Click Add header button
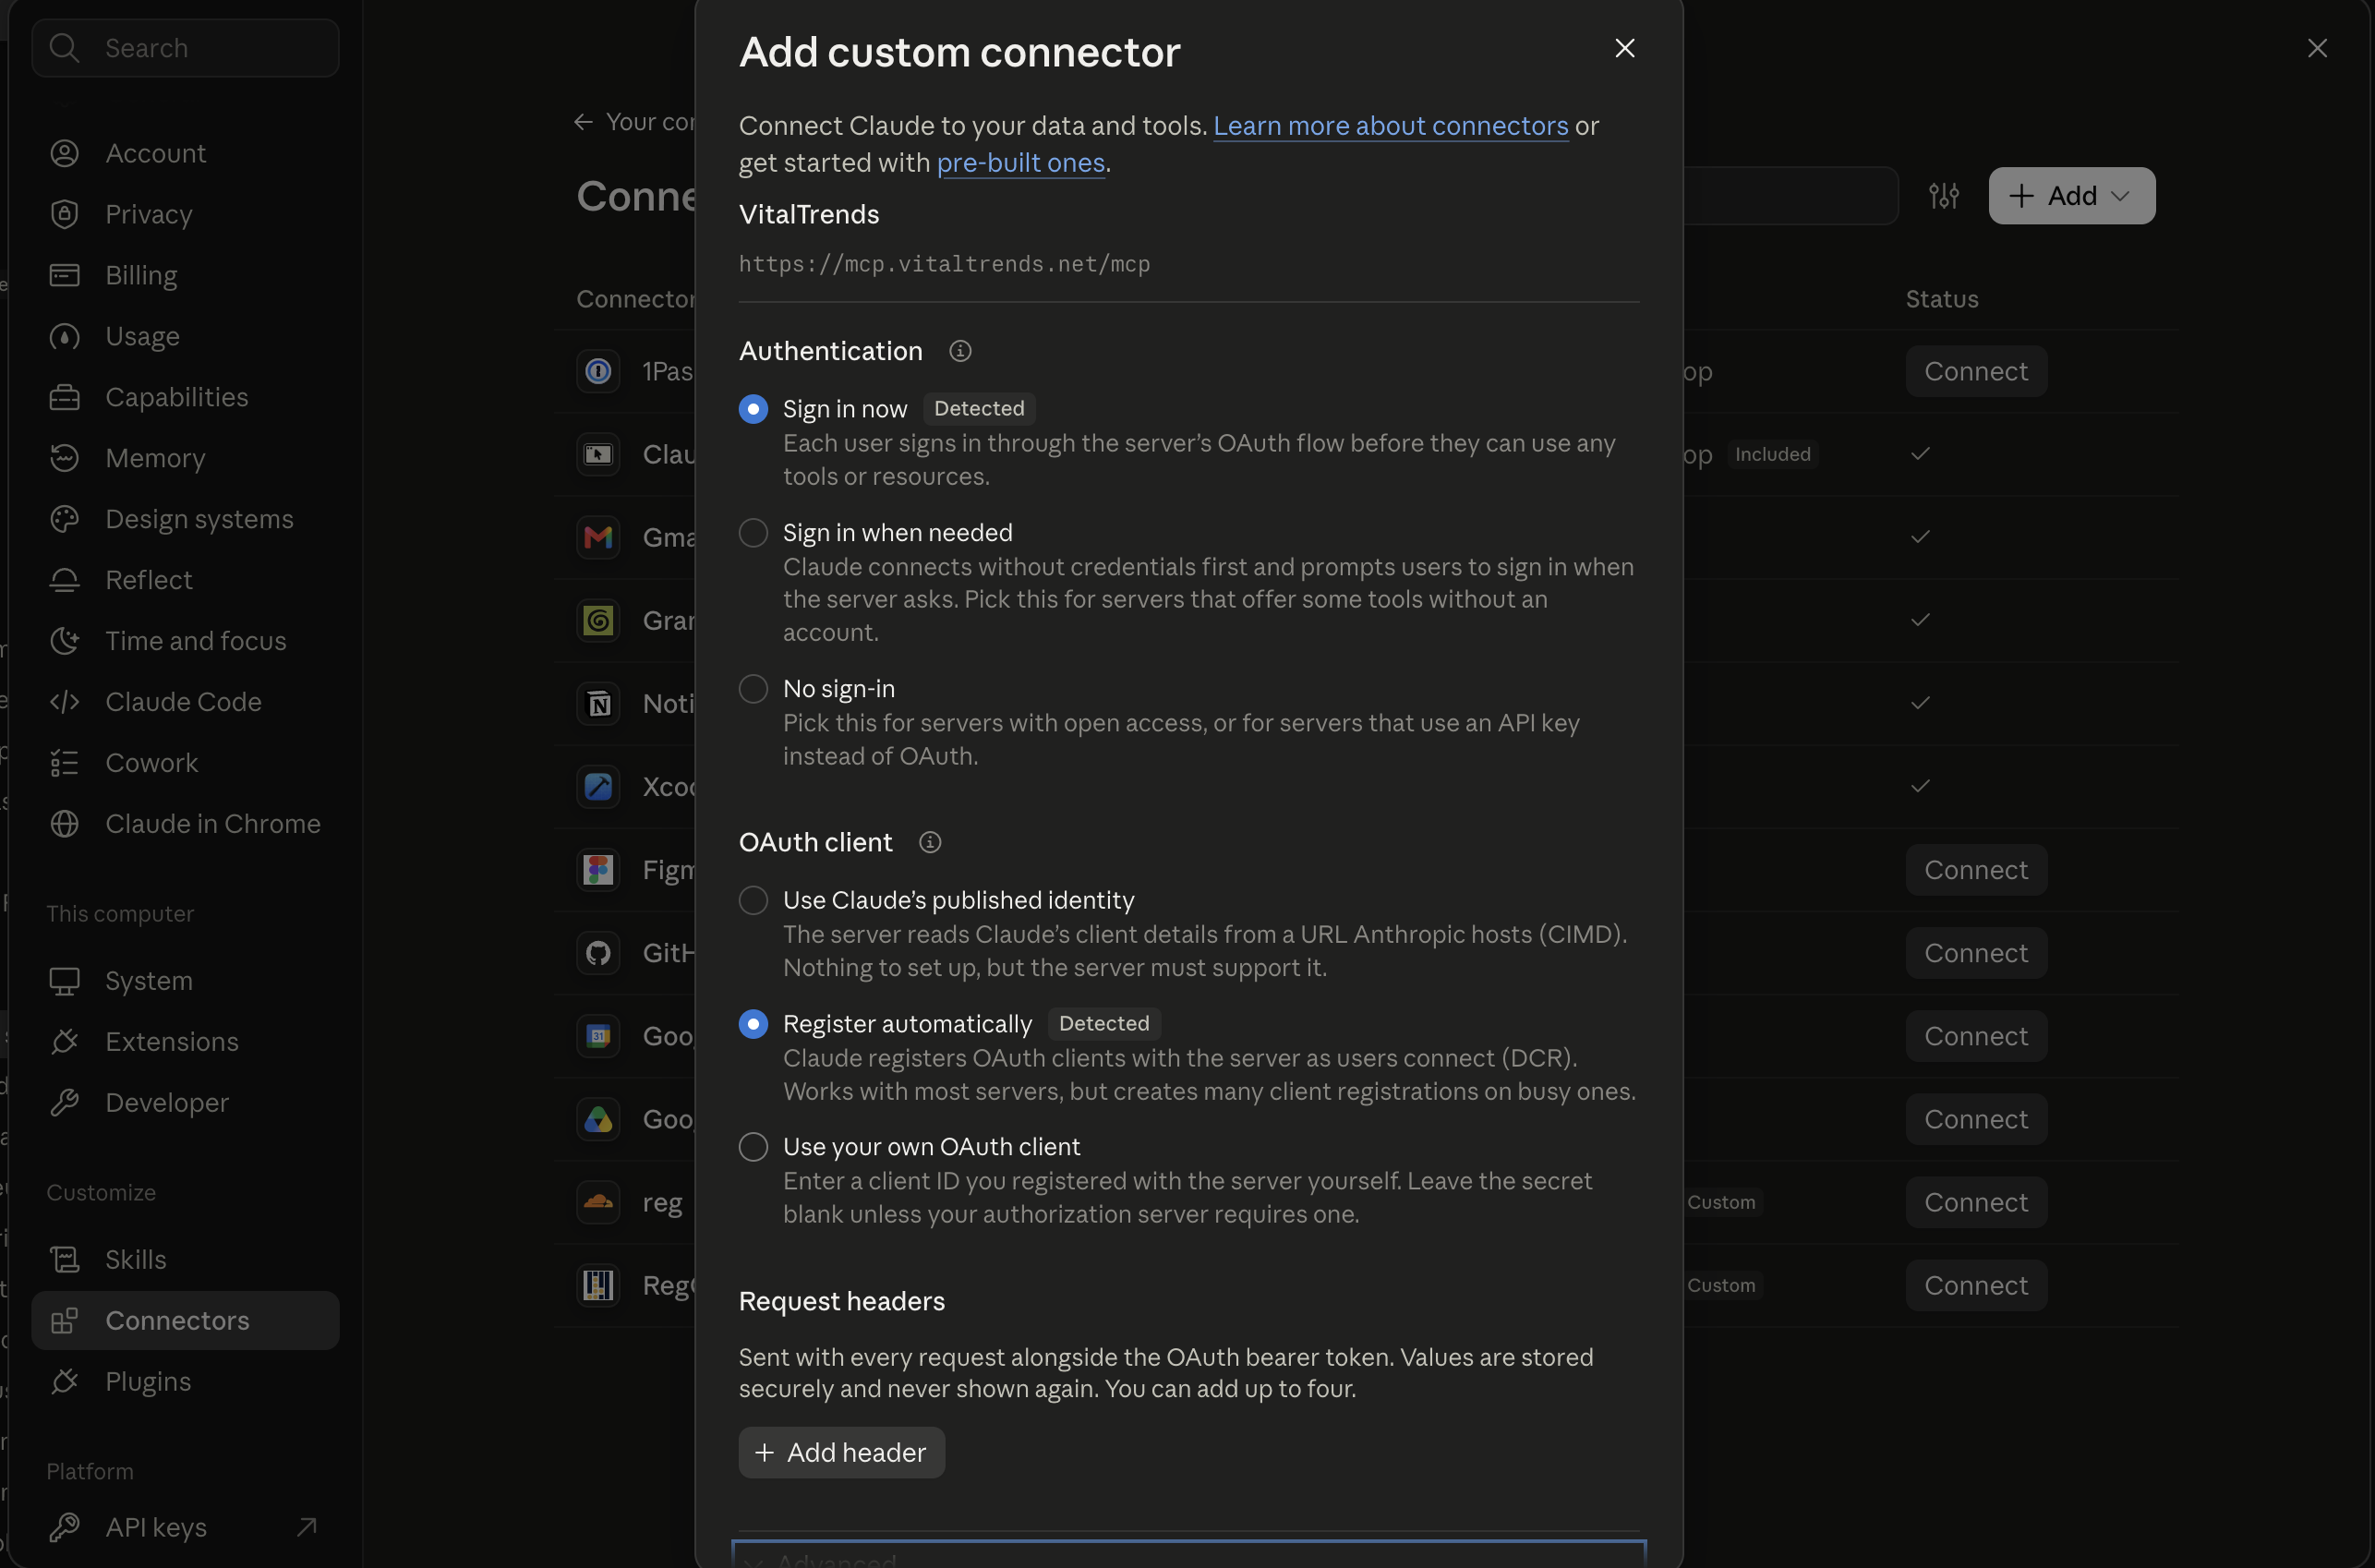The width and height of the screenshot is (2375, 1568). [841, 1452]
